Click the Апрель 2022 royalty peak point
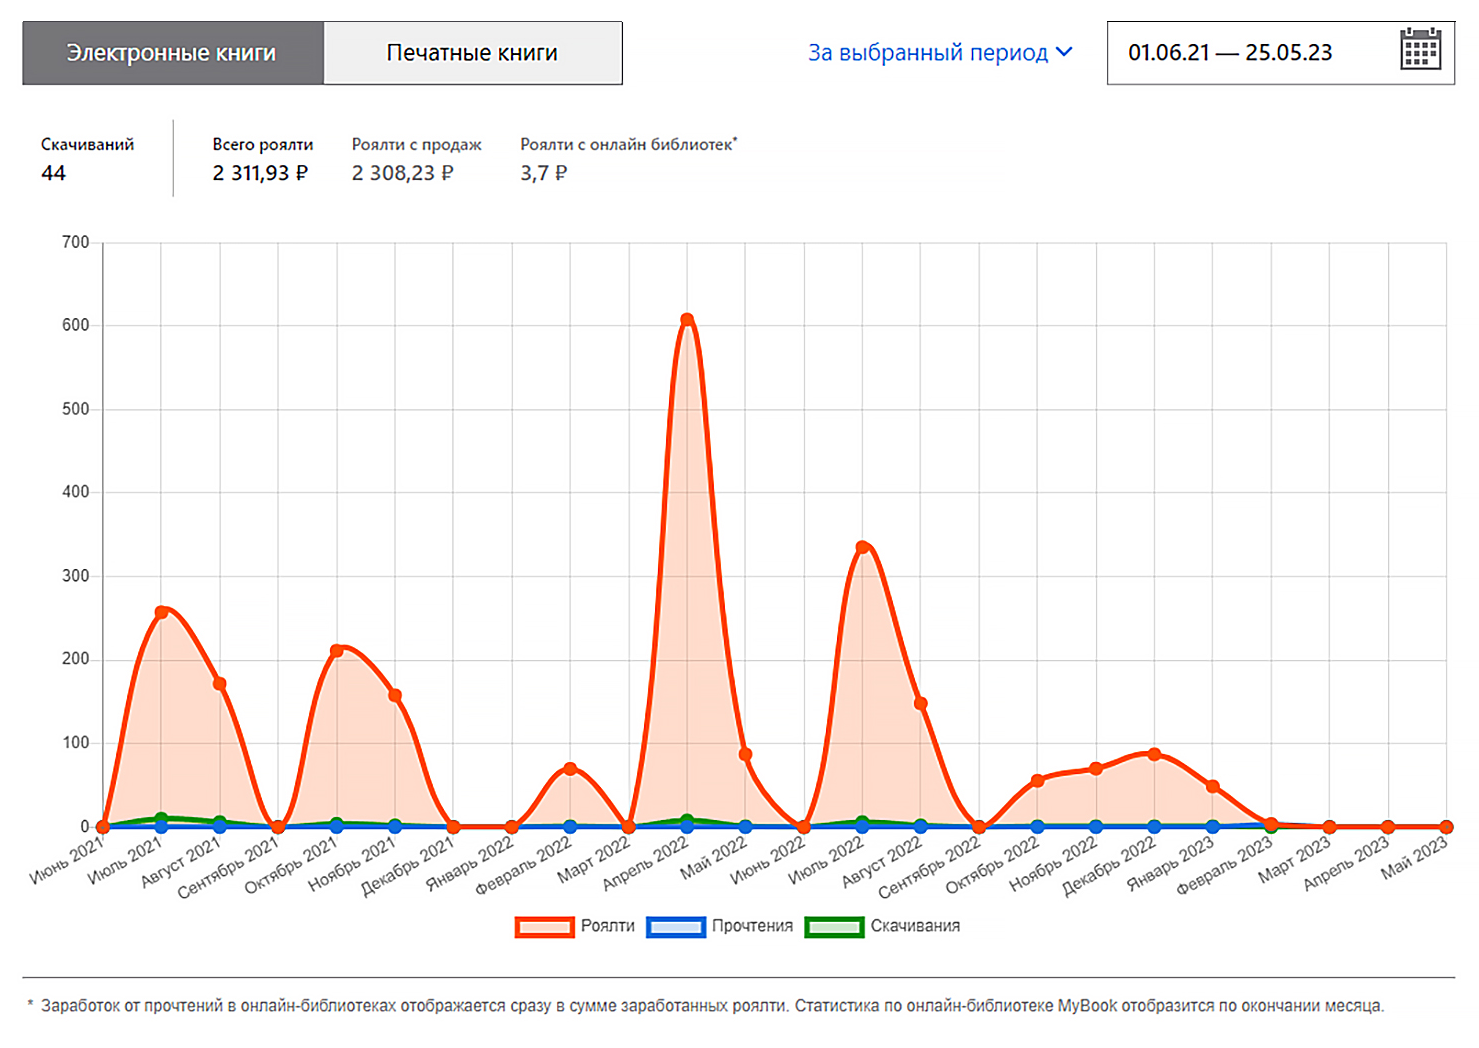The height and width of the screenshot is (1048, 1479). [x=687, y=320]
